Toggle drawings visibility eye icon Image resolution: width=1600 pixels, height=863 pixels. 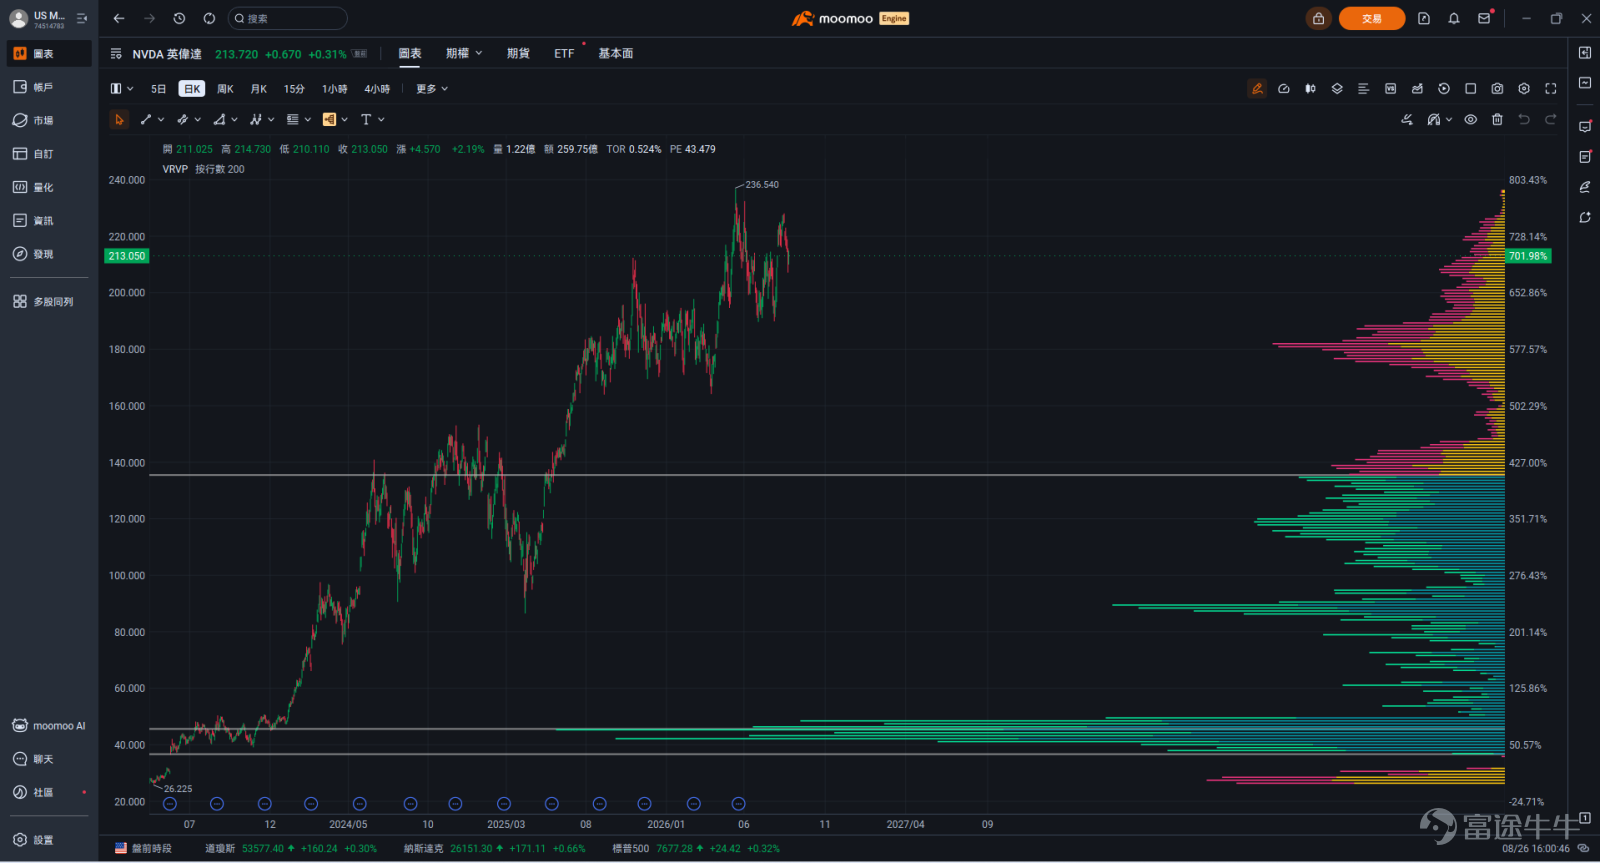[1470, 119]
